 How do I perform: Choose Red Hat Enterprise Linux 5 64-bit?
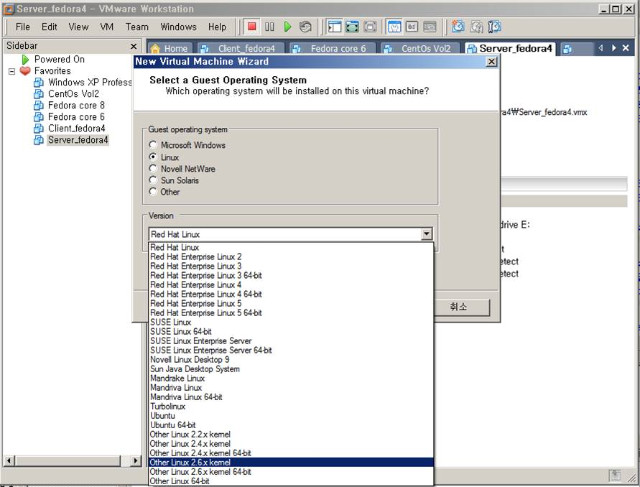(x=291, y=313)
